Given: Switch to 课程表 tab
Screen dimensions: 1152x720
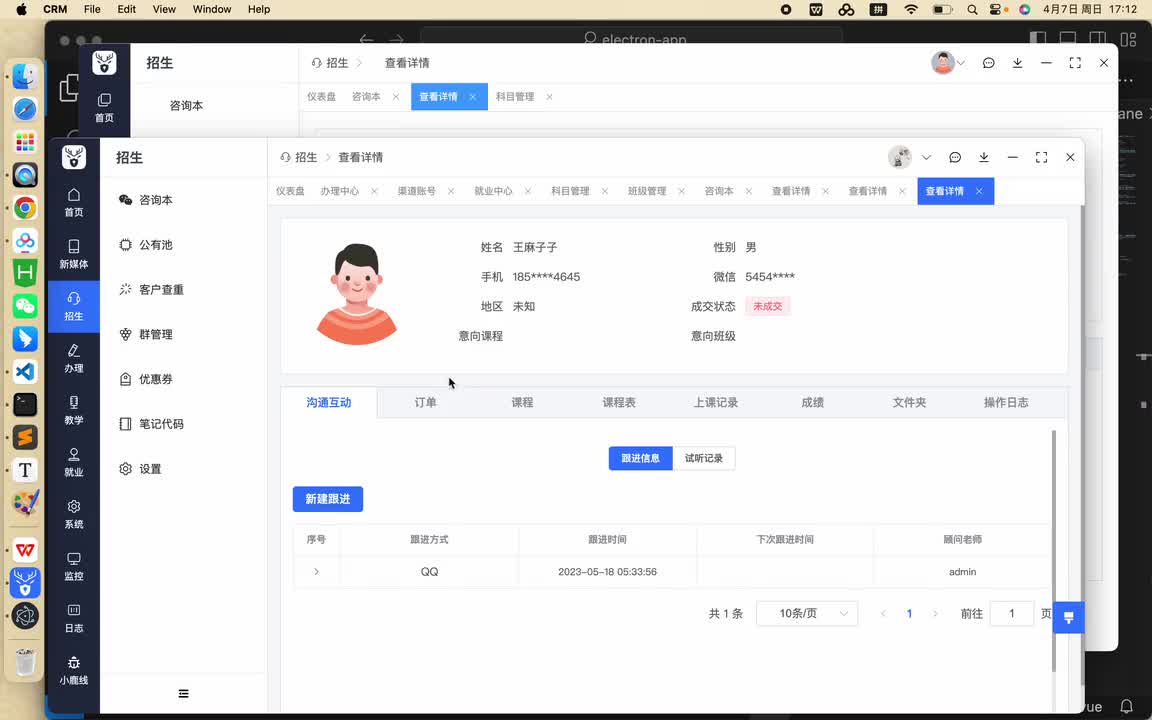Looking at the screenshot, I should 619,403.
